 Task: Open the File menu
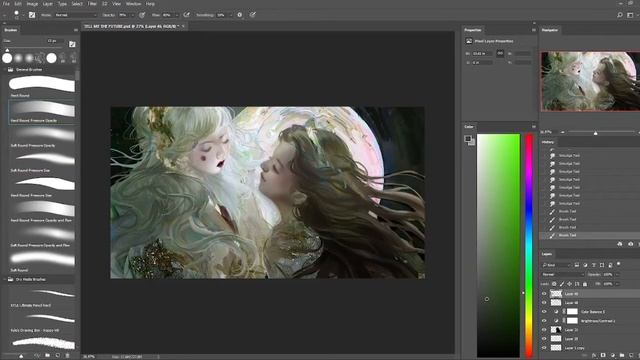tap(6, 4)
